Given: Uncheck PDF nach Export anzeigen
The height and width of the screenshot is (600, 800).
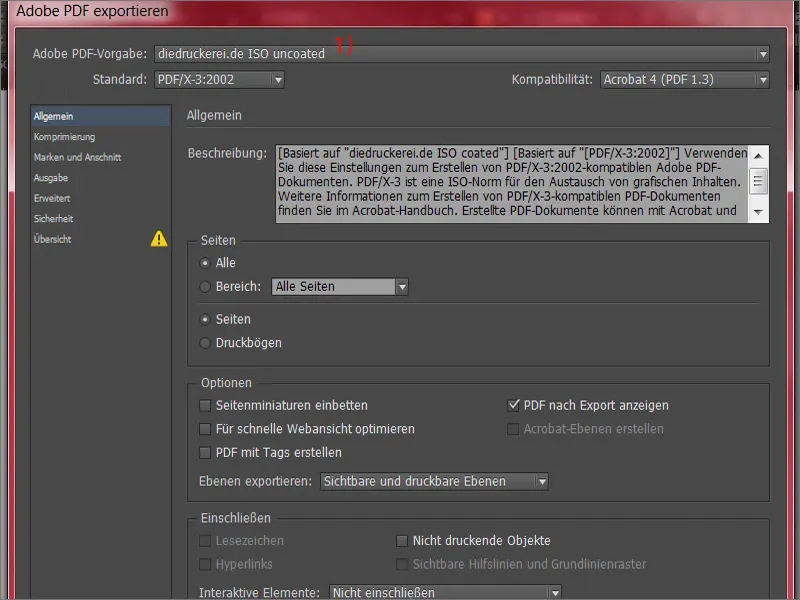Looking at the screenshot, I should (513, 406).
